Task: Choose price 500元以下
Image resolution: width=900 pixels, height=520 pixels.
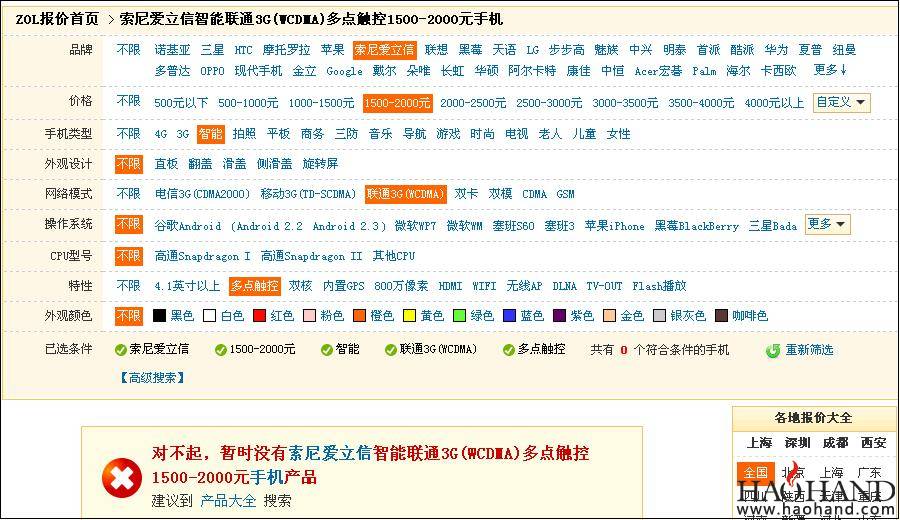Action: tap(181, 103)
